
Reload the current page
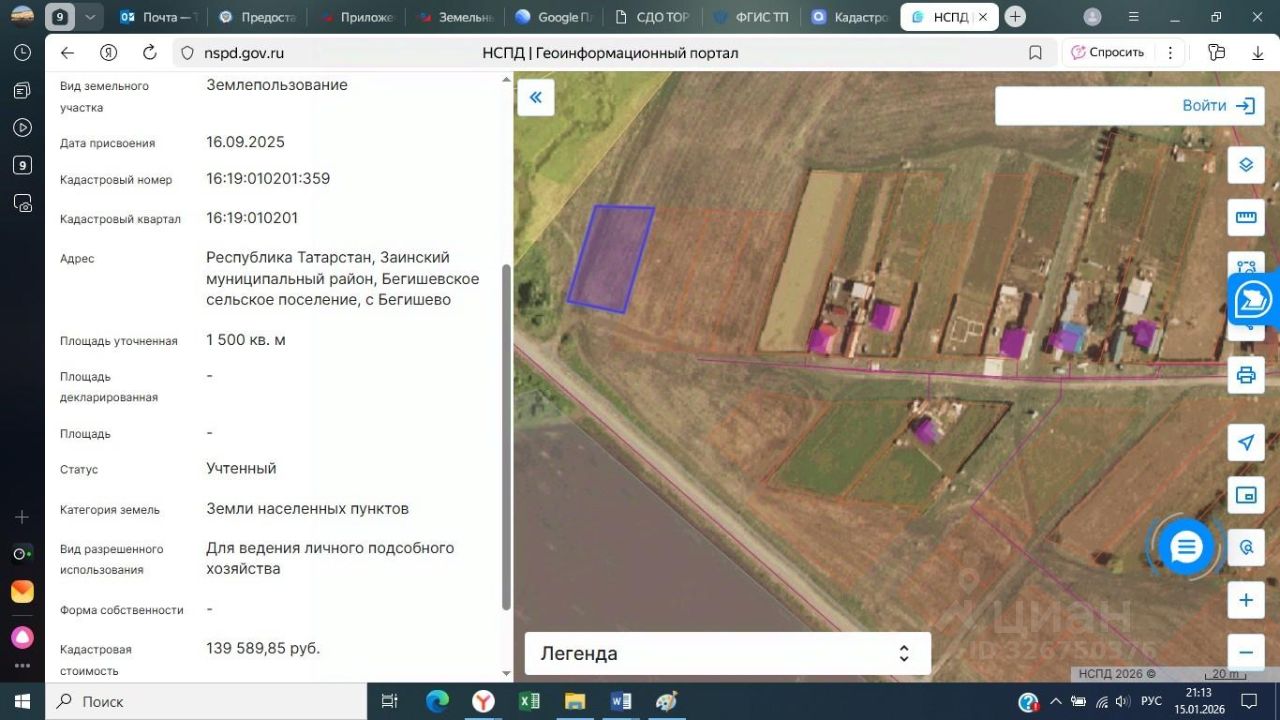coord(150,53)
